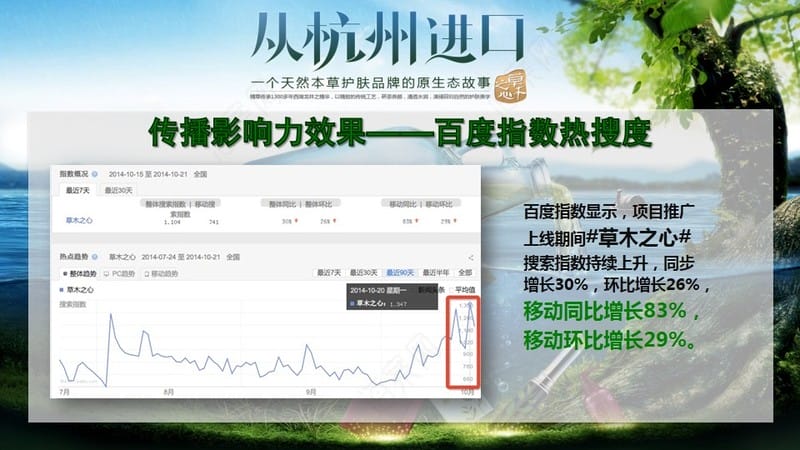Click the help icon beside 指数概况
Image resolution: width=800 pixels, height=450 pixels.
(x=95, y=174)
